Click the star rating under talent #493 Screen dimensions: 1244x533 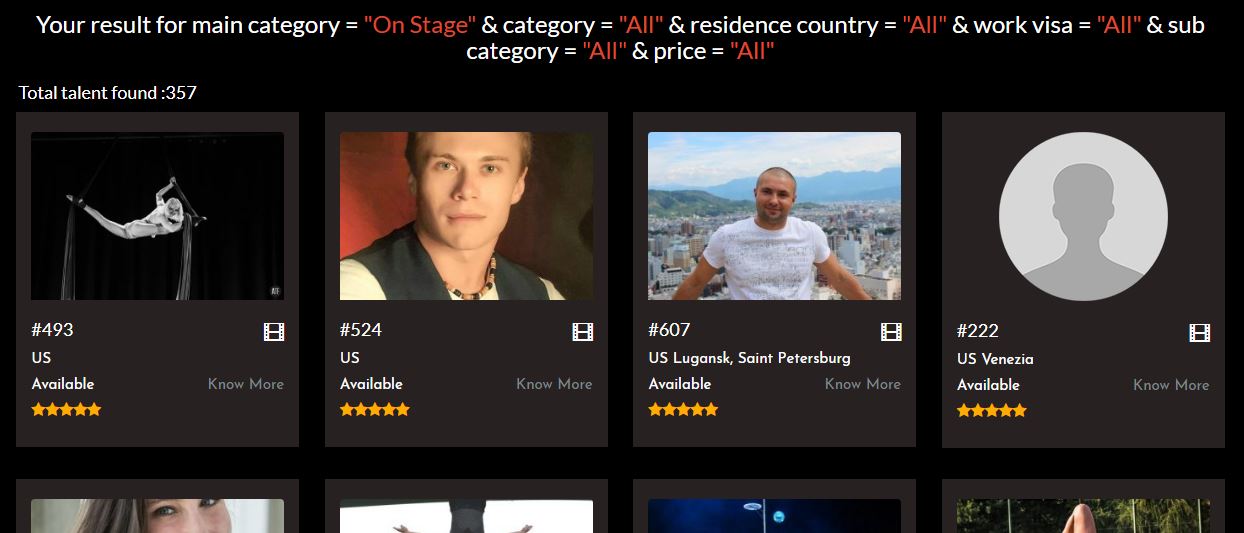click(x=66, y=410)
